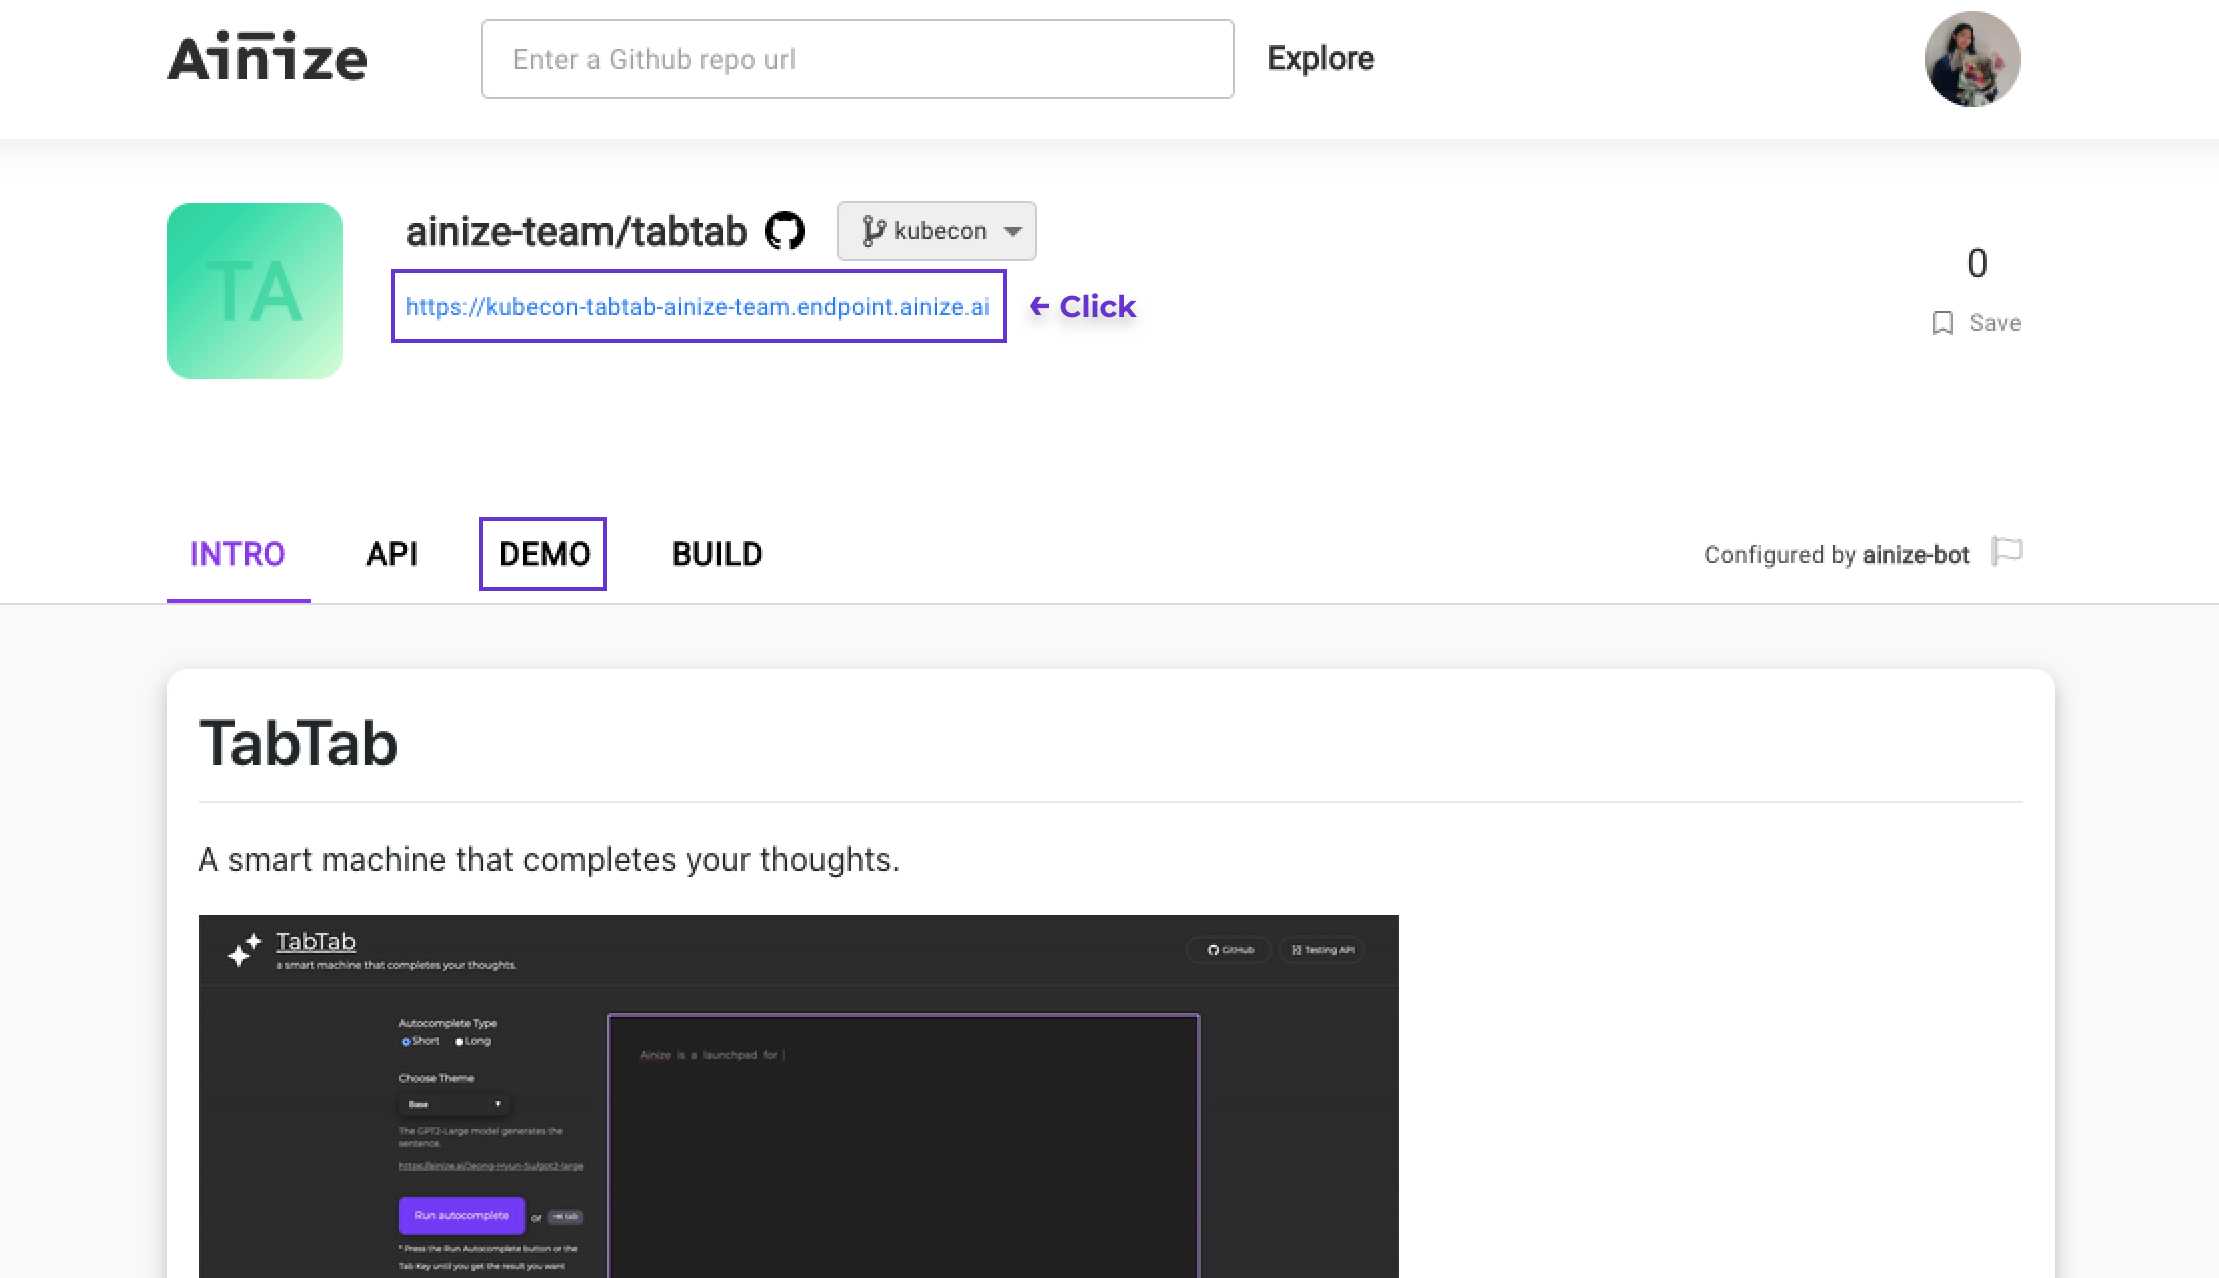The height and width of the screenshot is (1278, 2219).
Task: Focus the Github repo url input
Action: click(x=857, y=59)
